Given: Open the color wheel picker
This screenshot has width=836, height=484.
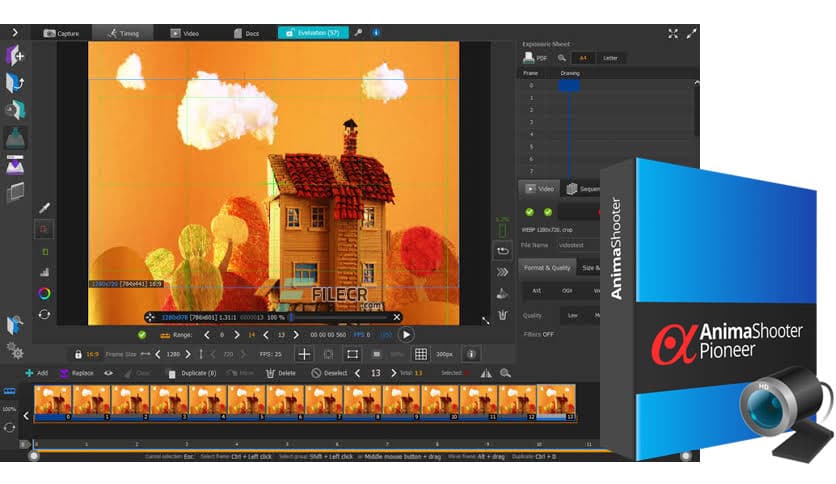Looking at the screenshot, I should pyautogui.click(x=44, y=293).
